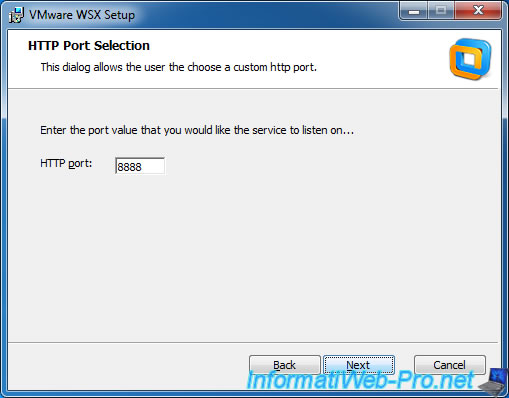
Task: Click the 'HTTP Port Selection' heading
Action: pyautogui.click(x=89, y=46)
